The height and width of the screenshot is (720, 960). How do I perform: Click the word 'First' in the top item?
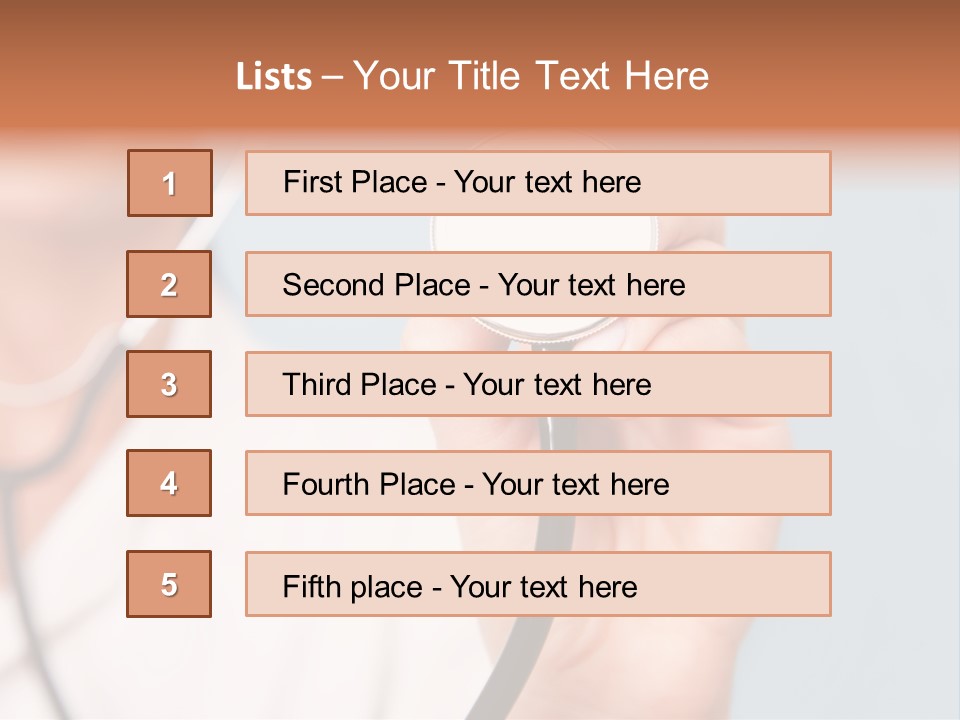(310, 182)
